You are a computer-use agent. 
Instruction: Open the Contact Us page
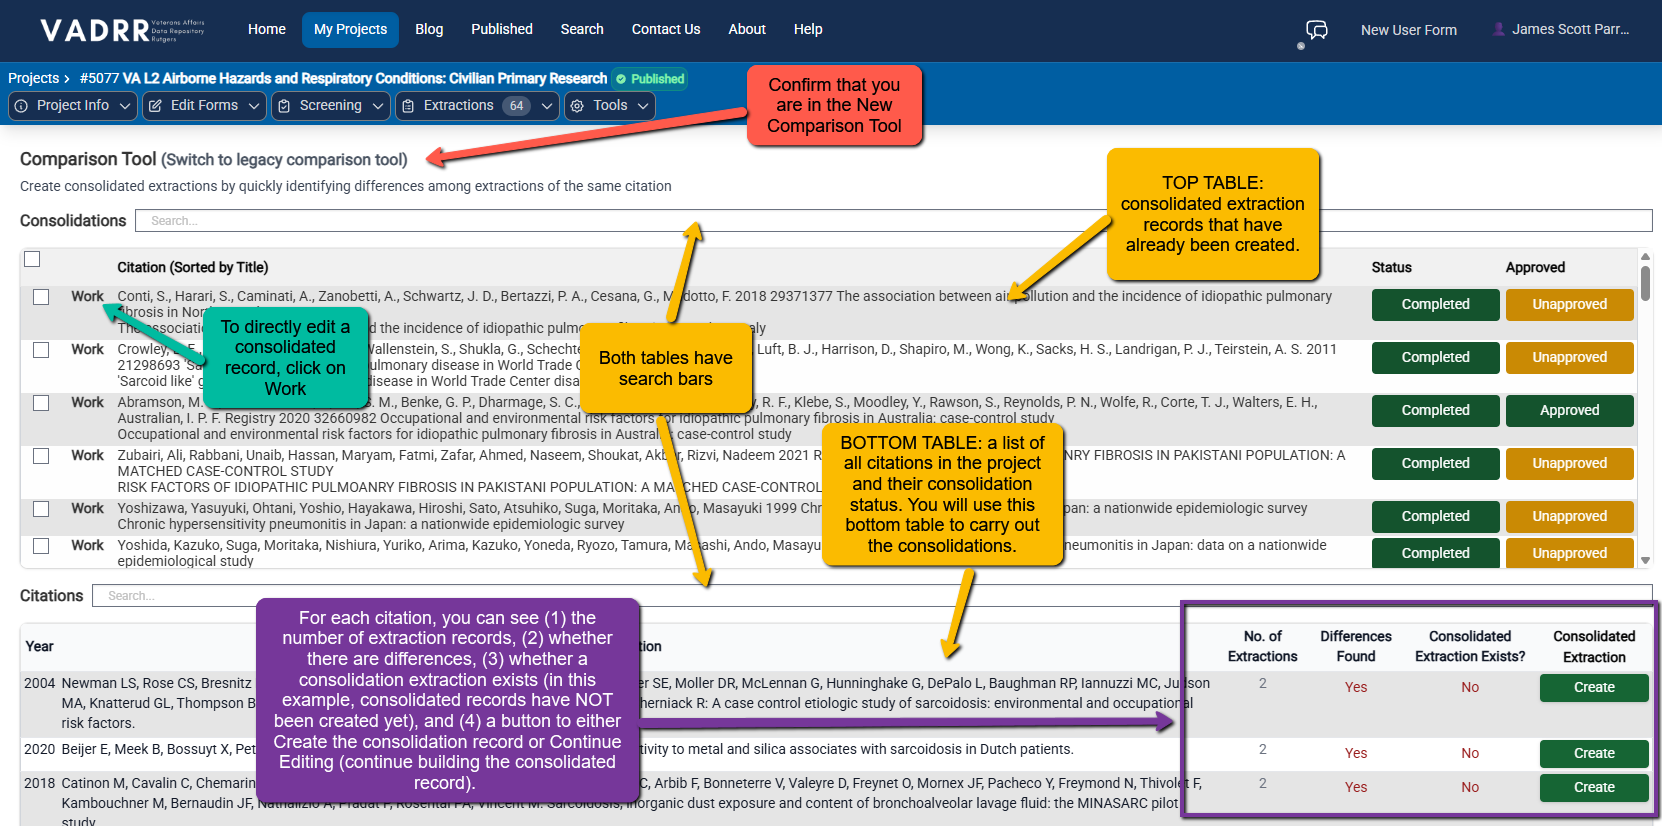tap(666, 30)
